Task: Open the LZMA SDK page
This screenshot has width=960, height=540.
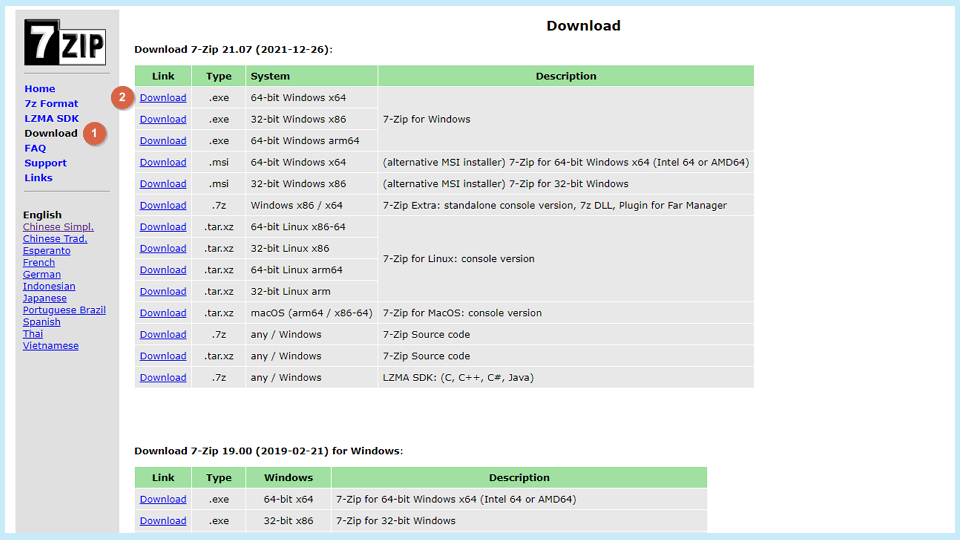Action: coord(51,118)
